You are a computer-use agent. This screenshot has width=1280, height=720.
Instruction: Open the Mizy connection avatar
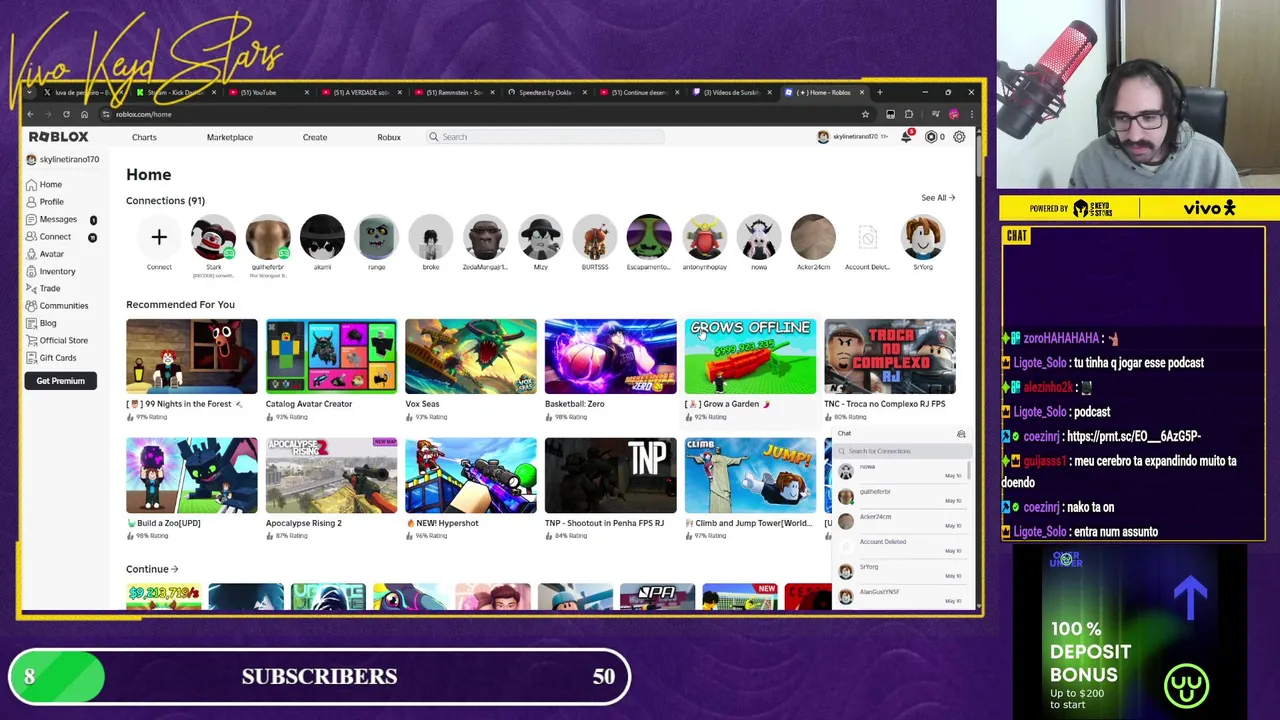(x=540, y=238)
